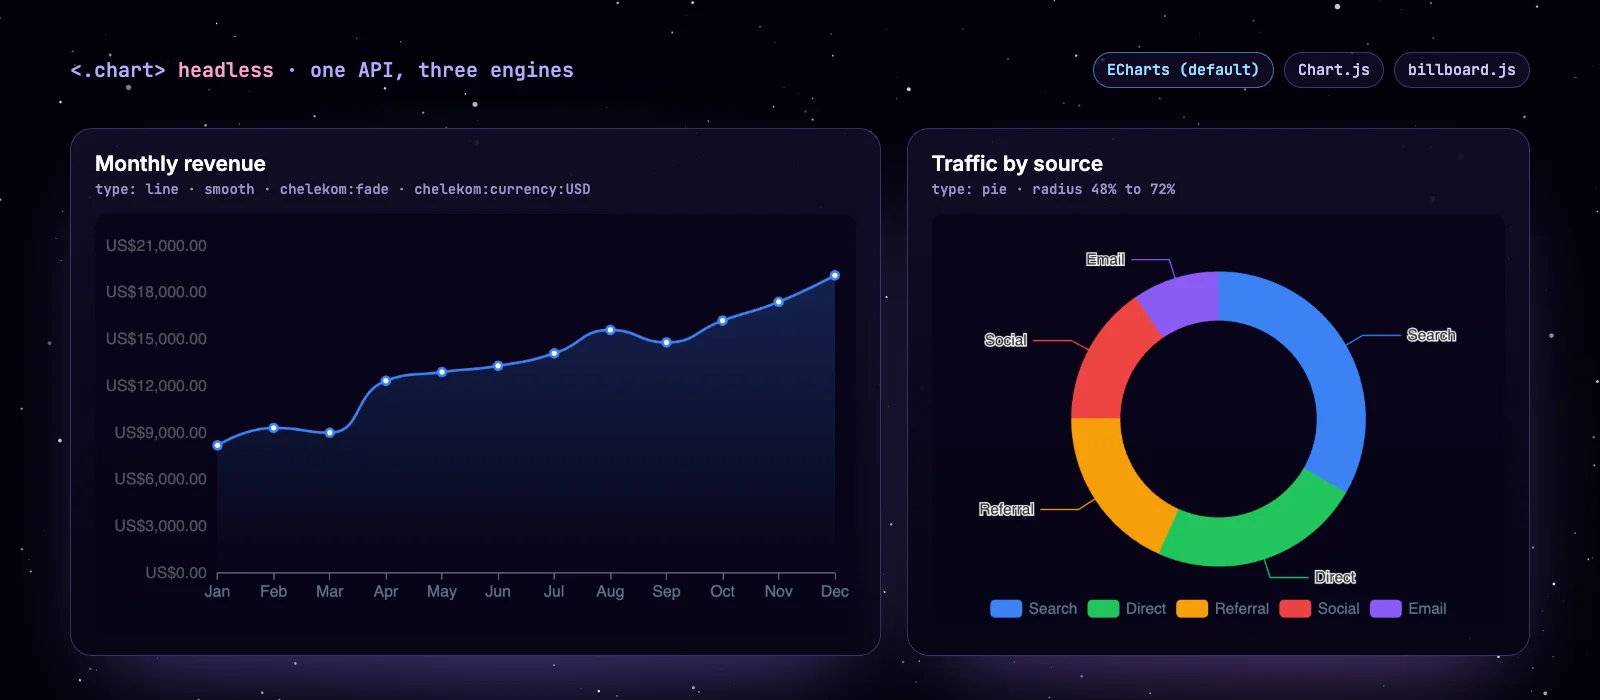
Task: Click the Feb data point on the revenue line
Action: coord(274,428)
